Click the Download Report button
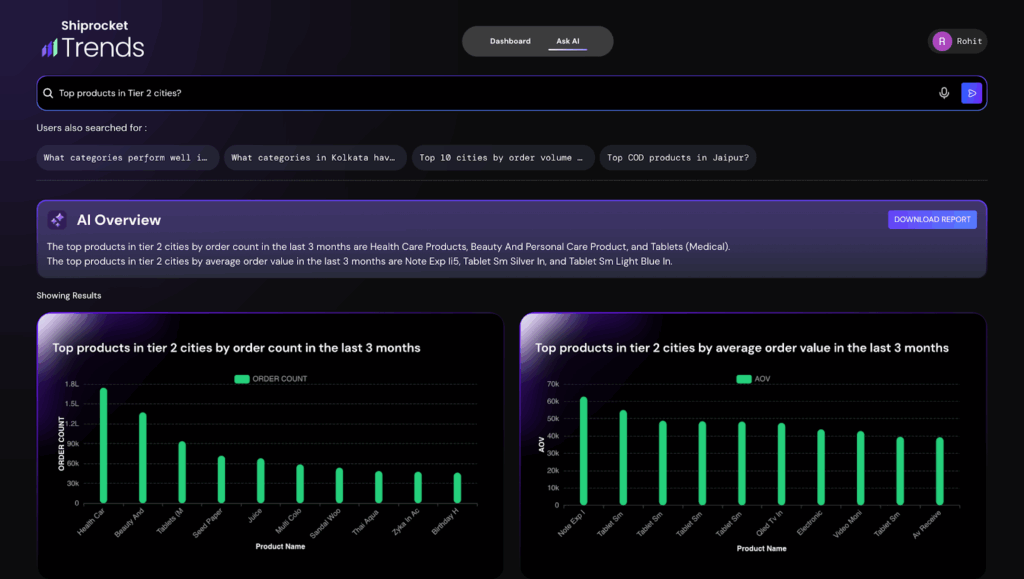The image size is (1024, 579). click(932, 220)
